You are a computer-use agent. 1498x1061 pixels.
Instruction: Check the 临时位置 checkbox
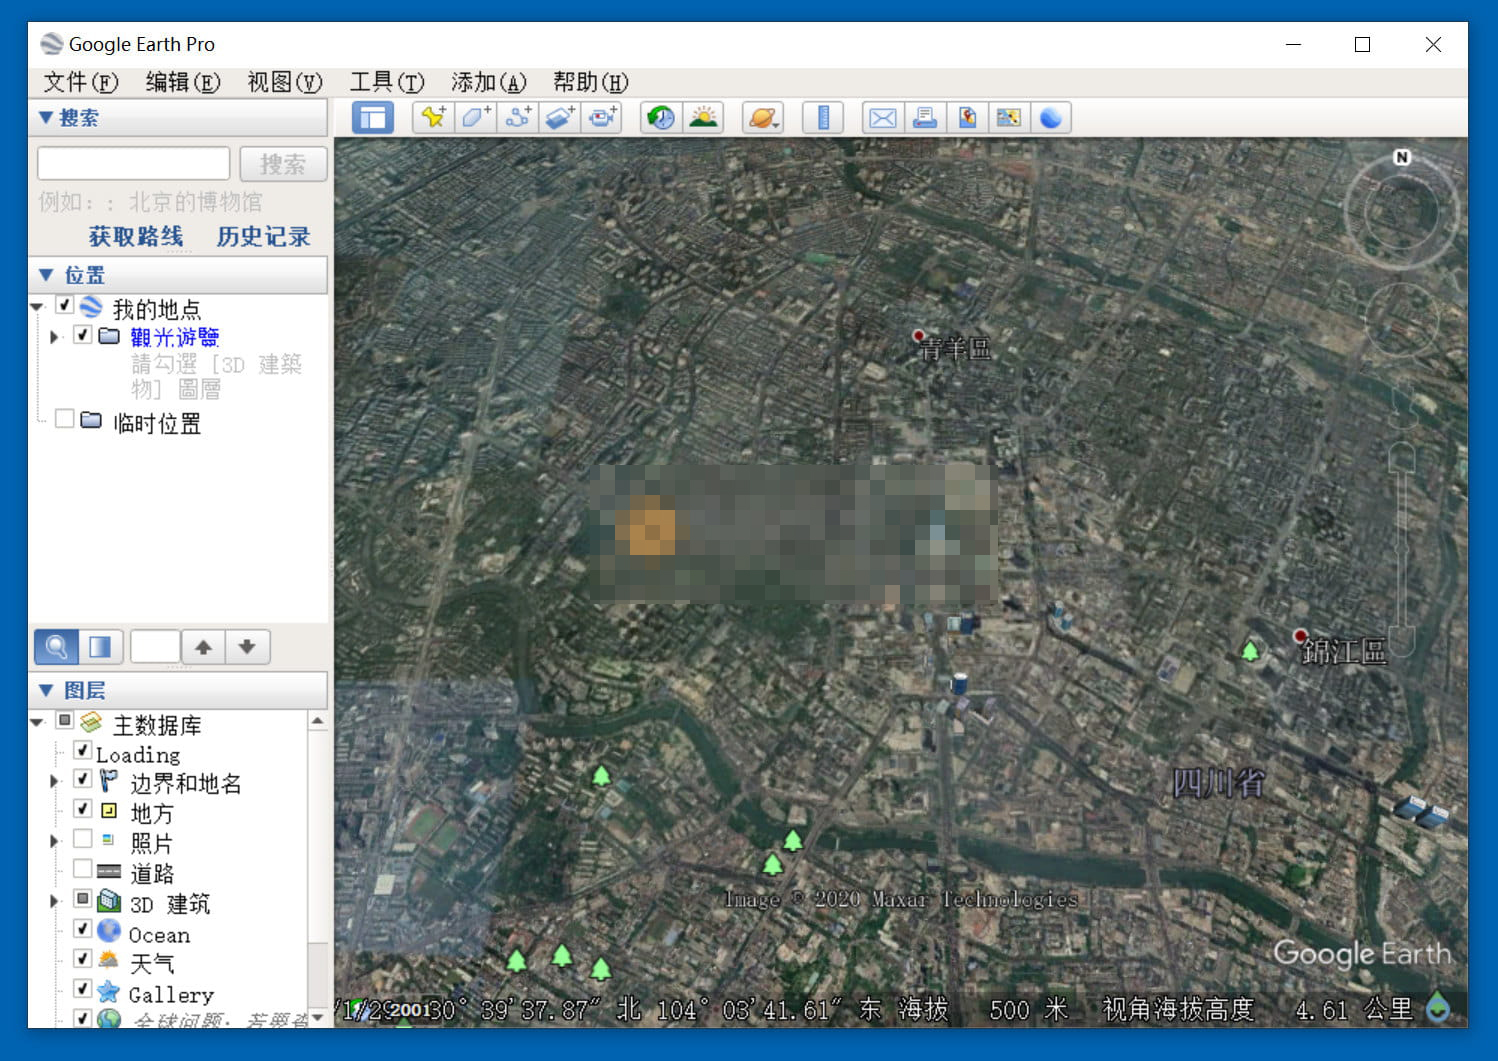65,419
